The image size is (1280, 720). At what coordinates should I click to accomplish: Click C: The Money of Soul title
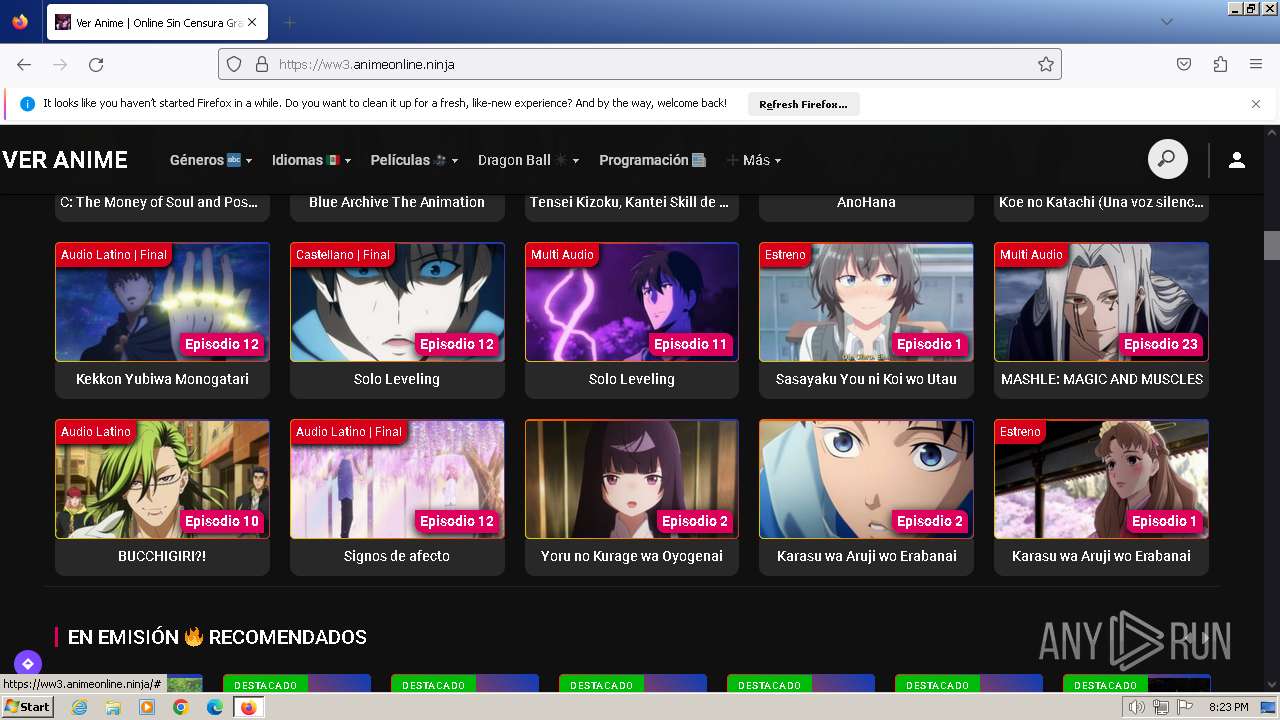click(x=159, y=202)
